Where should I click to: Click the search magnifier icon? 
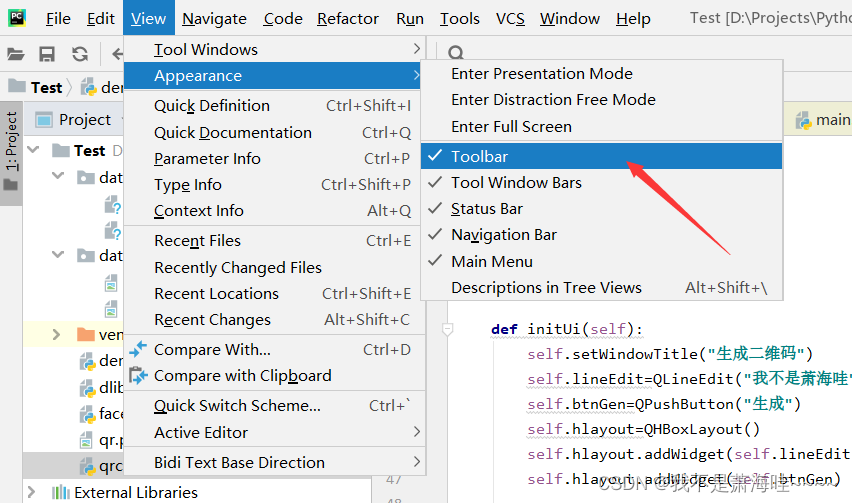click(x=456, y=53)
